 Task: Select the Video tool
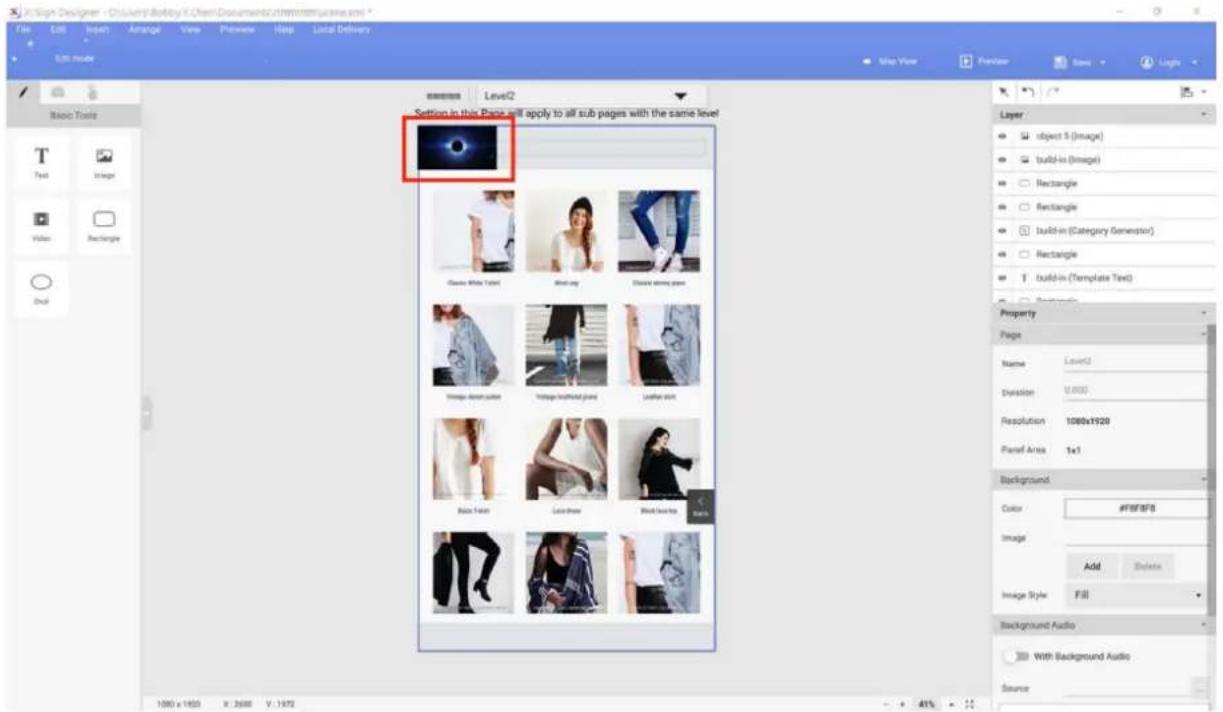42,224
